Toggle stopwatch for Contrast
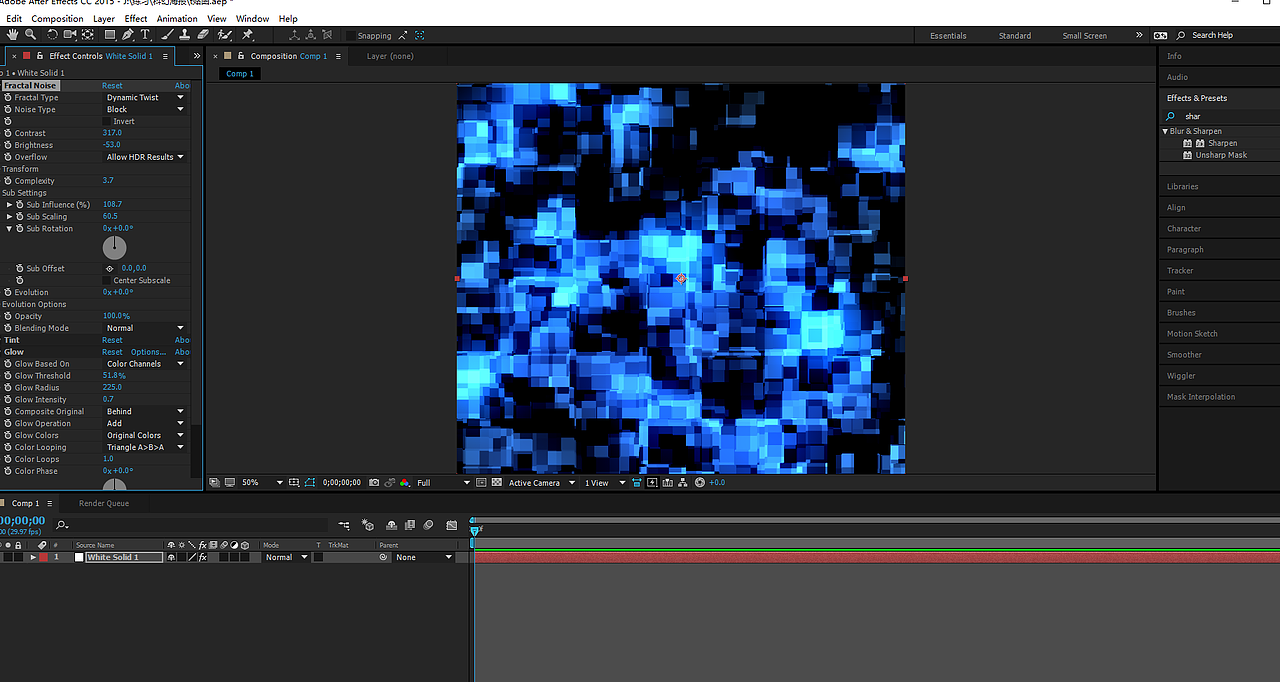This screenshot has height=682, width=1280. [x=8, y=133]
